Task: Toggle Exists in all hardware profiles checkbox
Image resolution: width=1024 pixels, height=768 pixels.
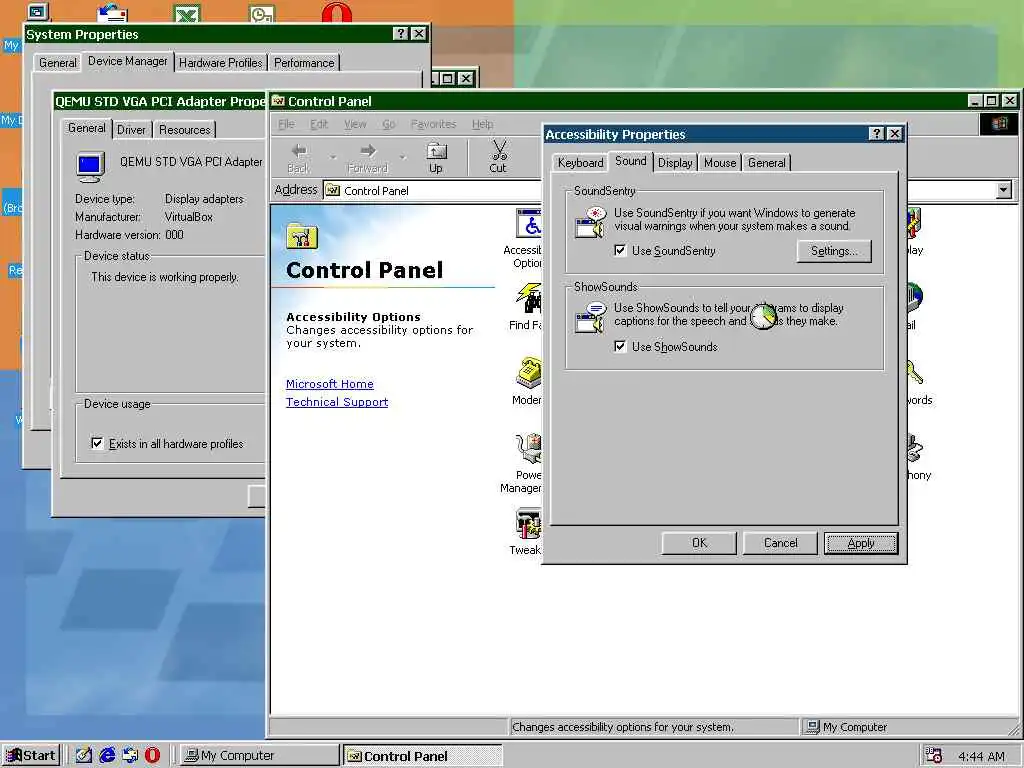Action: pos(97,443)
